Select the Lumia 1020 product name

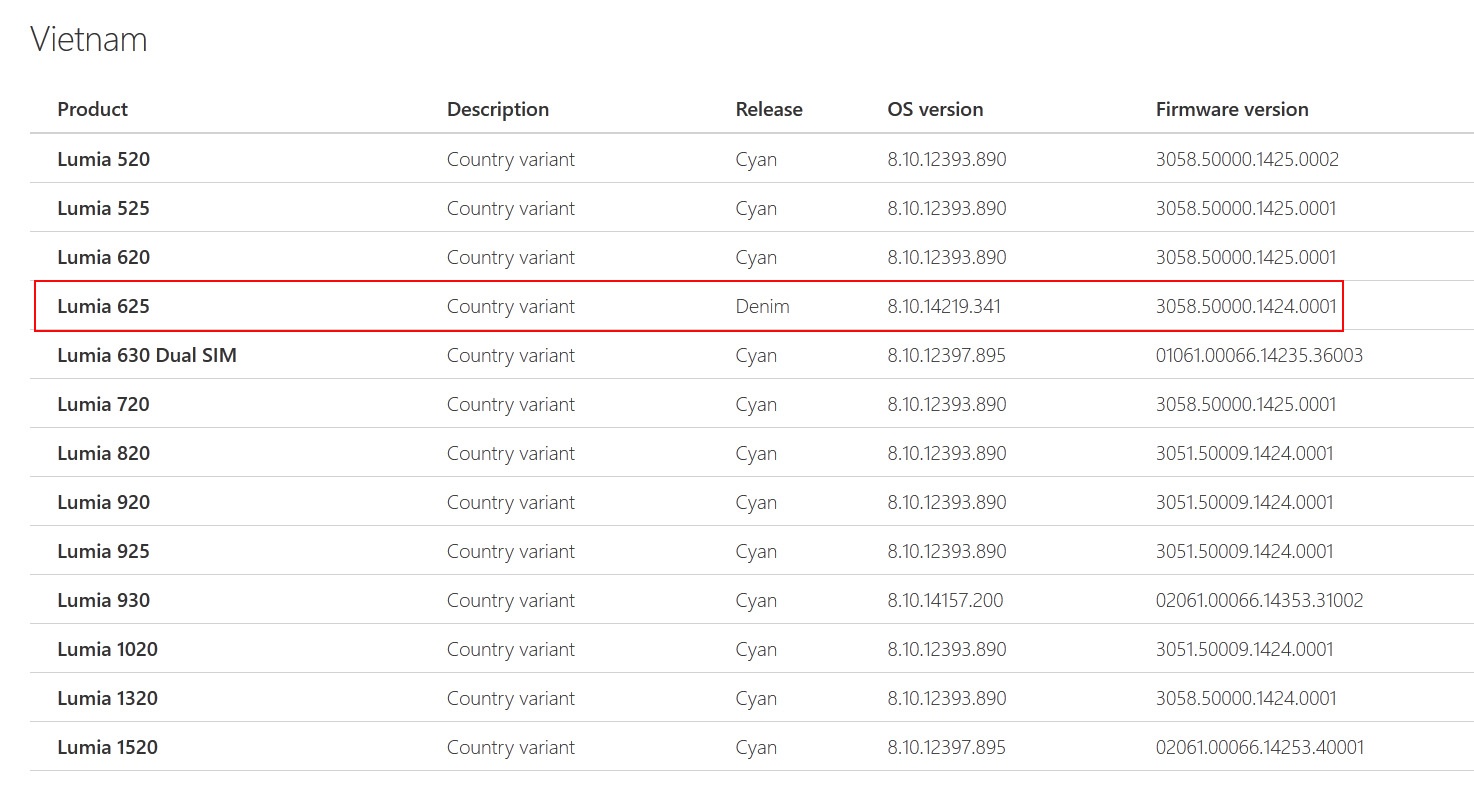[108, 649]
